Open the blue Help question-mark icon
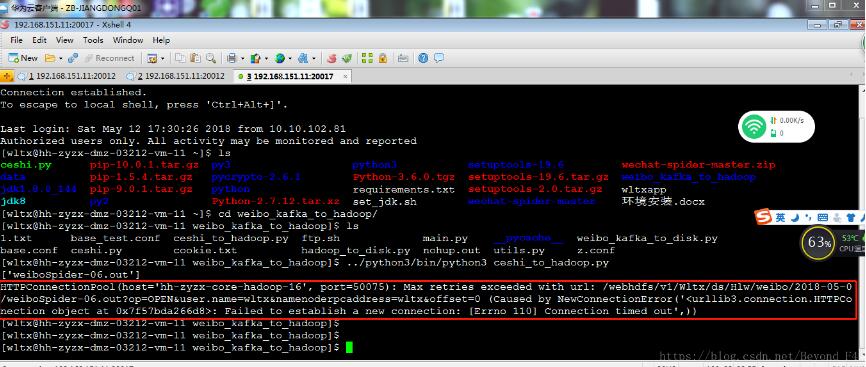This screenshot has width=866, height=367. pos(423,58)
